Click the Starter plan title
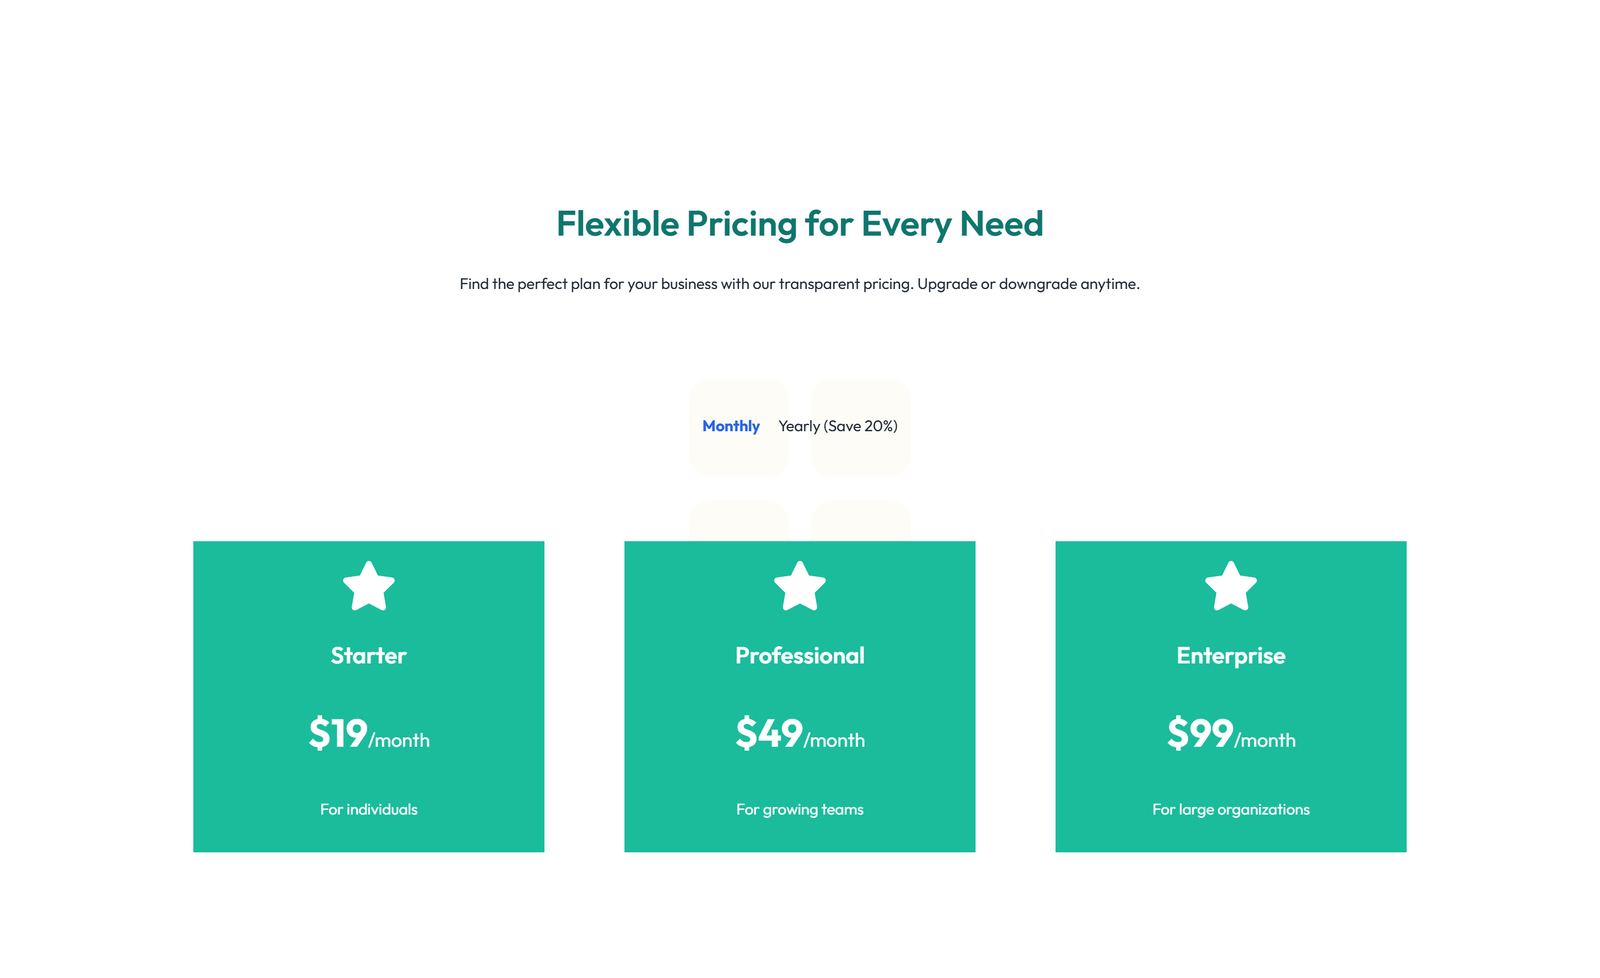This screenshot has width=1600, height=978. click(x=368, y=656)
